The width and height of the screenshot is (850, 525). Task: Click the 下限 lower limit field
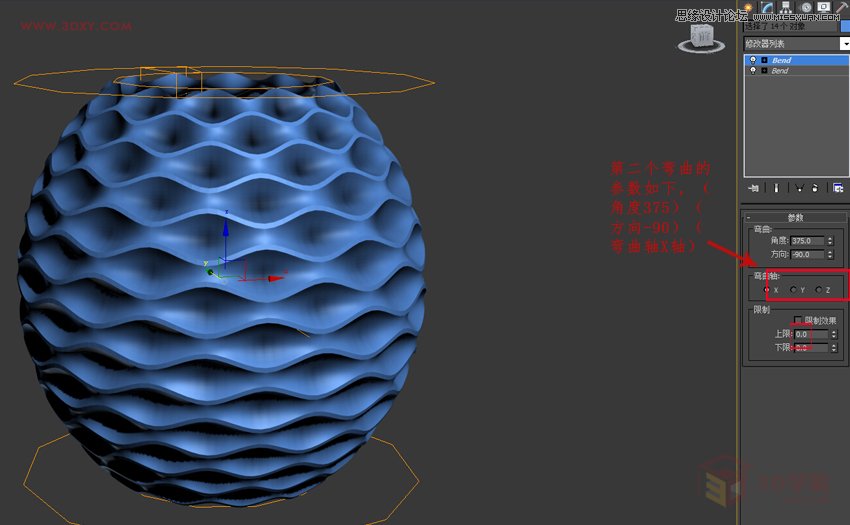pyautogui.click(x=811, y=347)
